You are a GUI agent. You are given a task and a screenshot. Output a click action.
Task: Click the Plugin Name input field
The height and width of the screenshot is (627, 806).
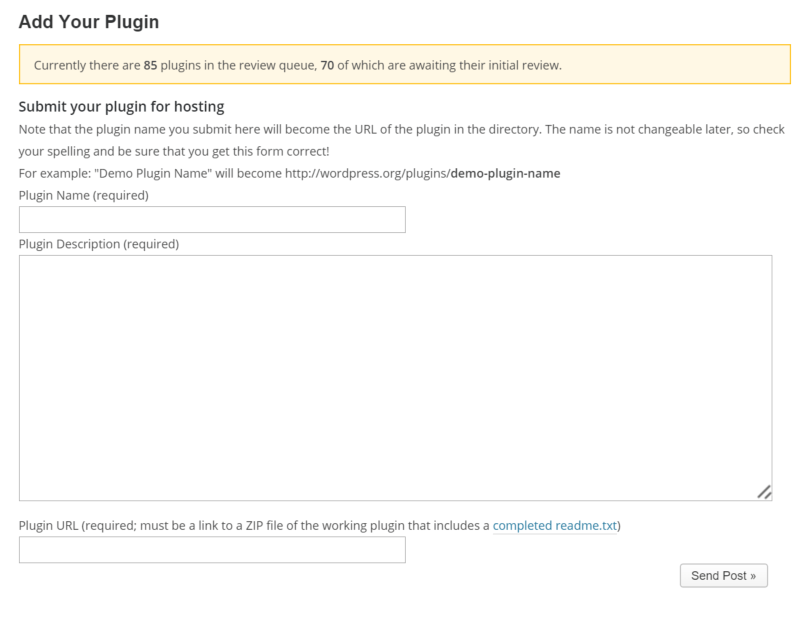[x=212, y=219]
